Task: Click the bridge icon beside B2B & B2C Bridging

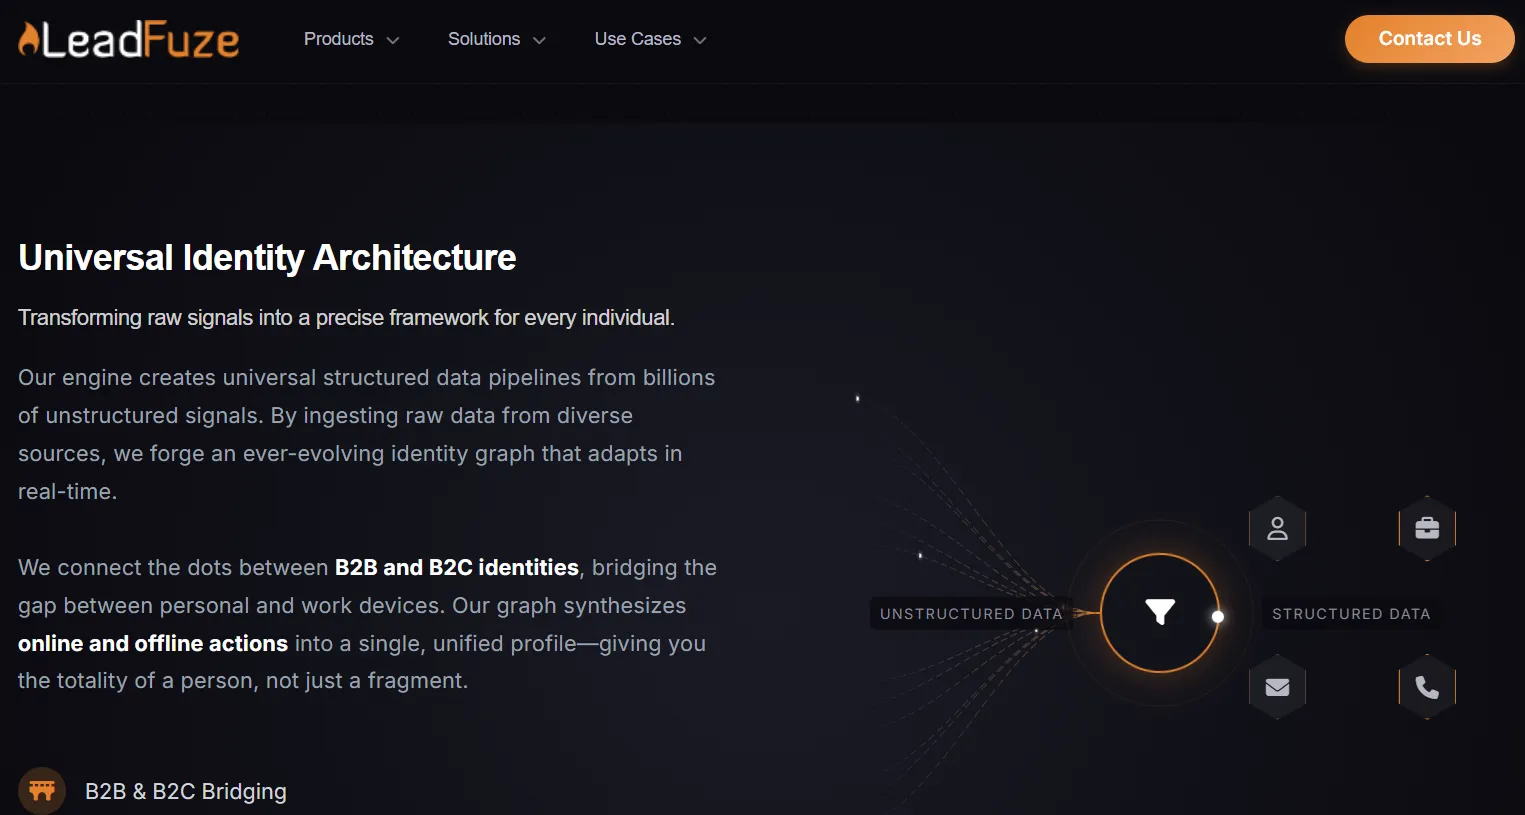Action: 41,789
